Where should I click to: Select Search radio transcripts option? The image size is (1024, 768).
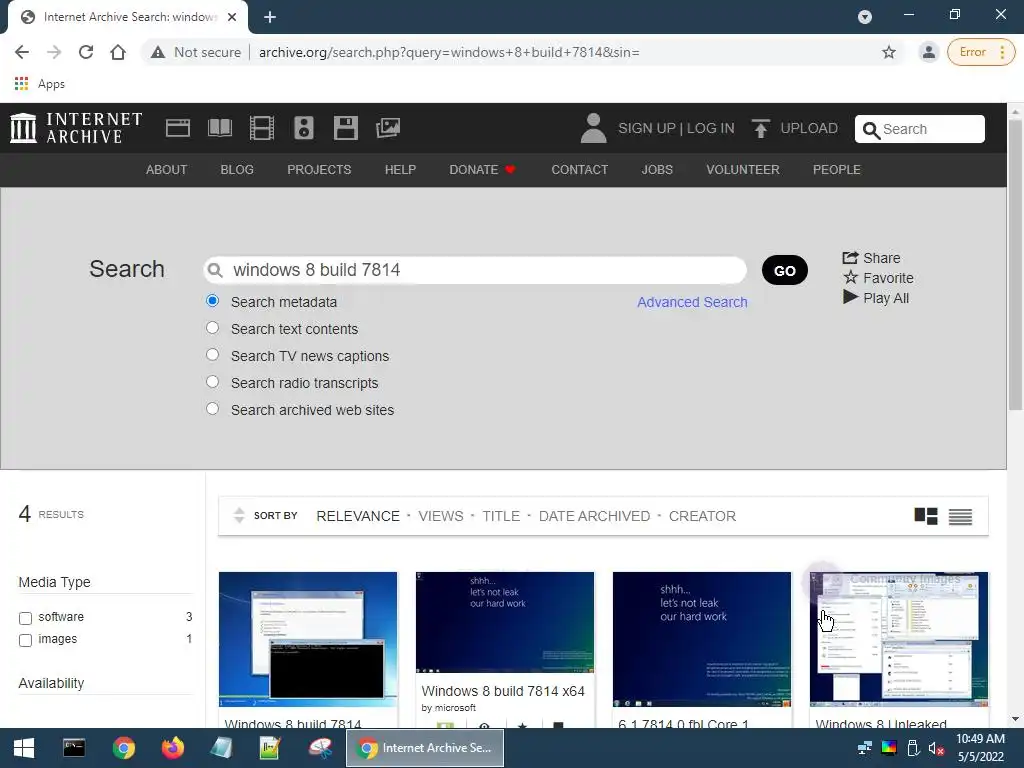212,381
